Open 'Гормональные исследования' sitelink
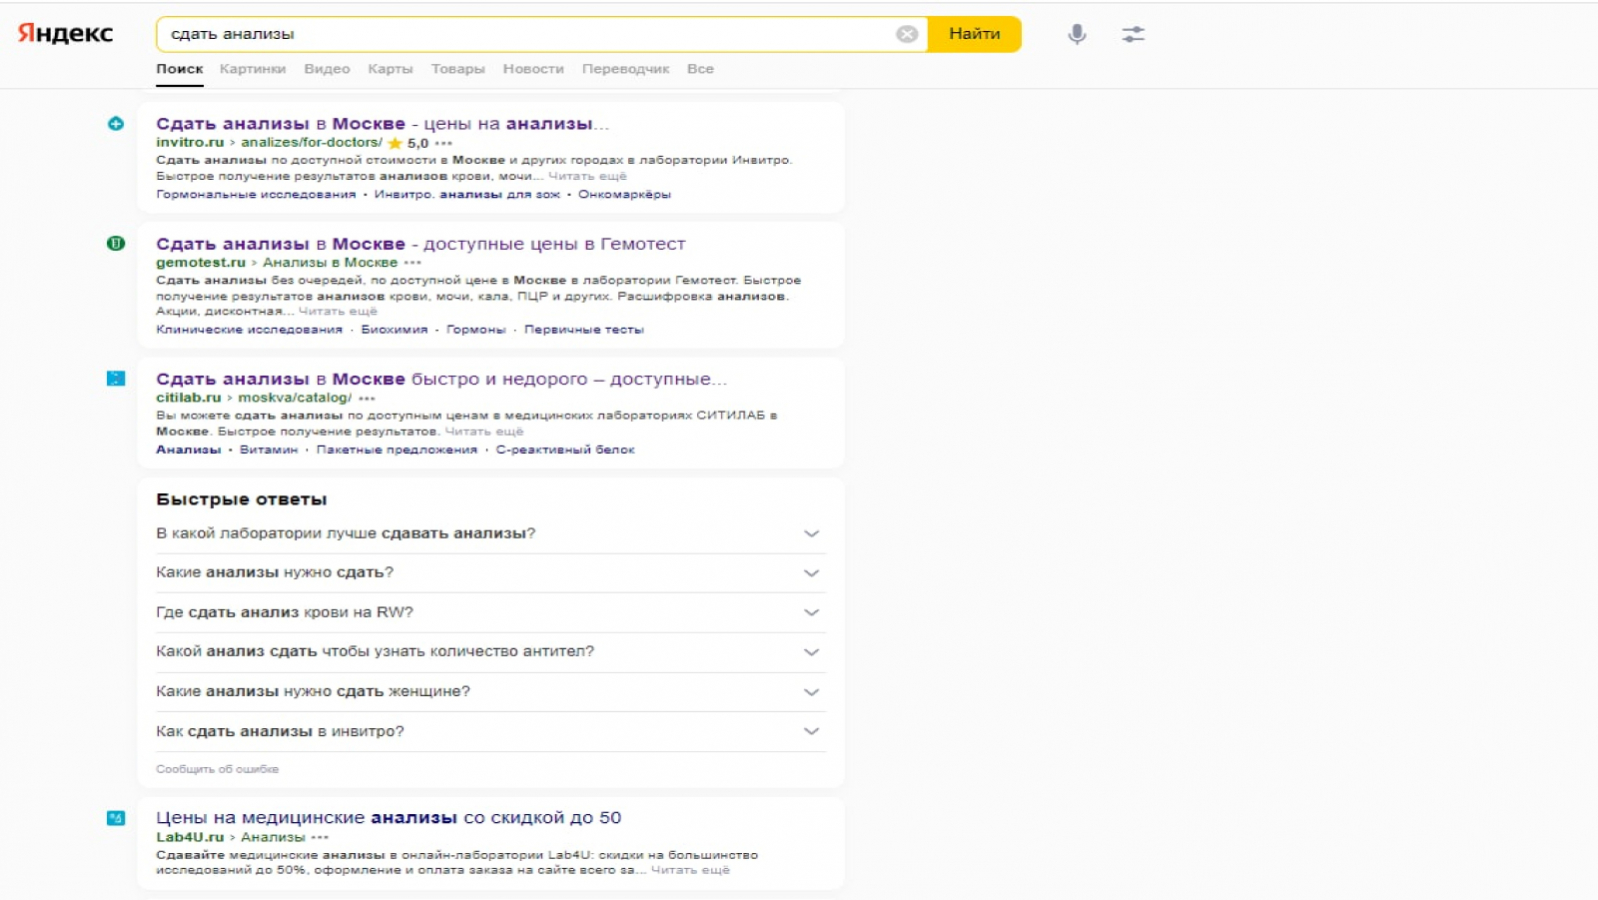The height and width of the screenshot is (900, 1598). point(256,195)
